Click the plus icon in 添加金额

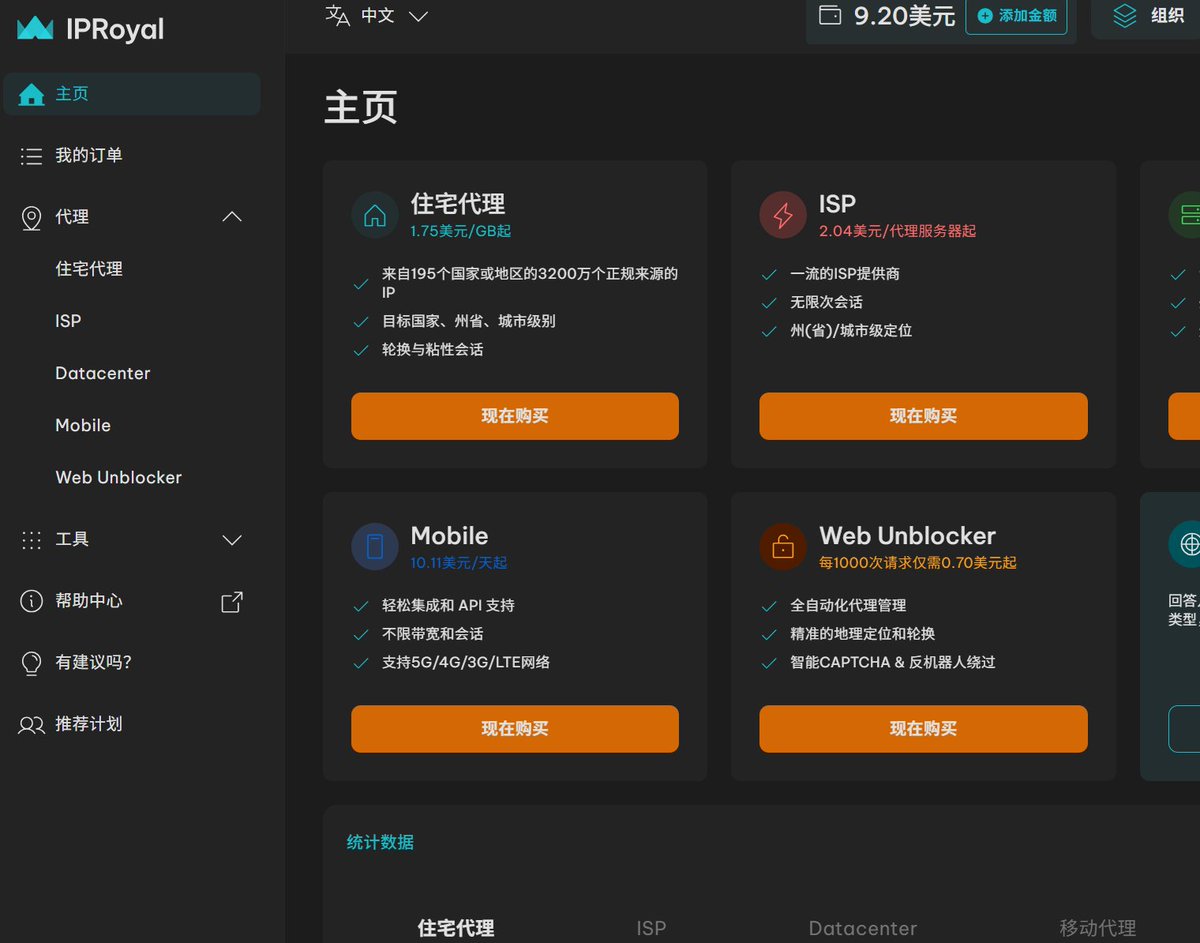coord(985,16)
